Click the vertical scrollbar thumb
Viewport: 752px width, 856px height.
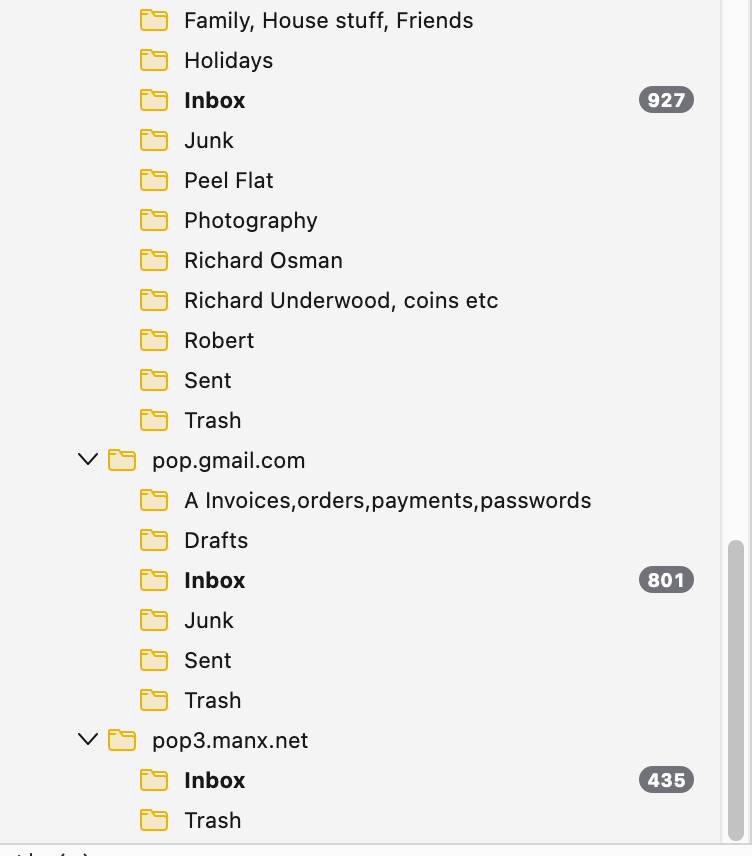point(736,690)
